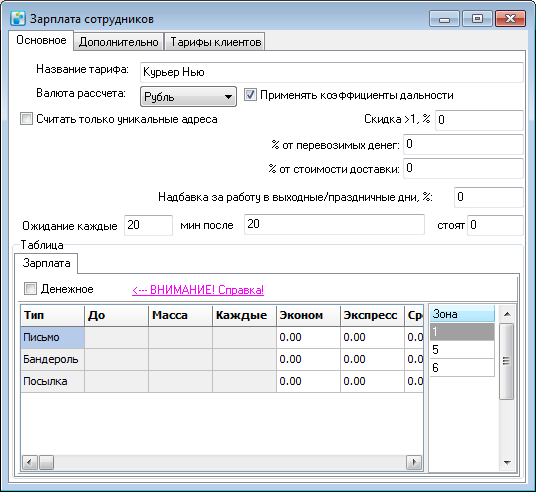Screen dimensions: 536x492
Task: Switch to the Основное tab
Action: click(x=41, y=40)
